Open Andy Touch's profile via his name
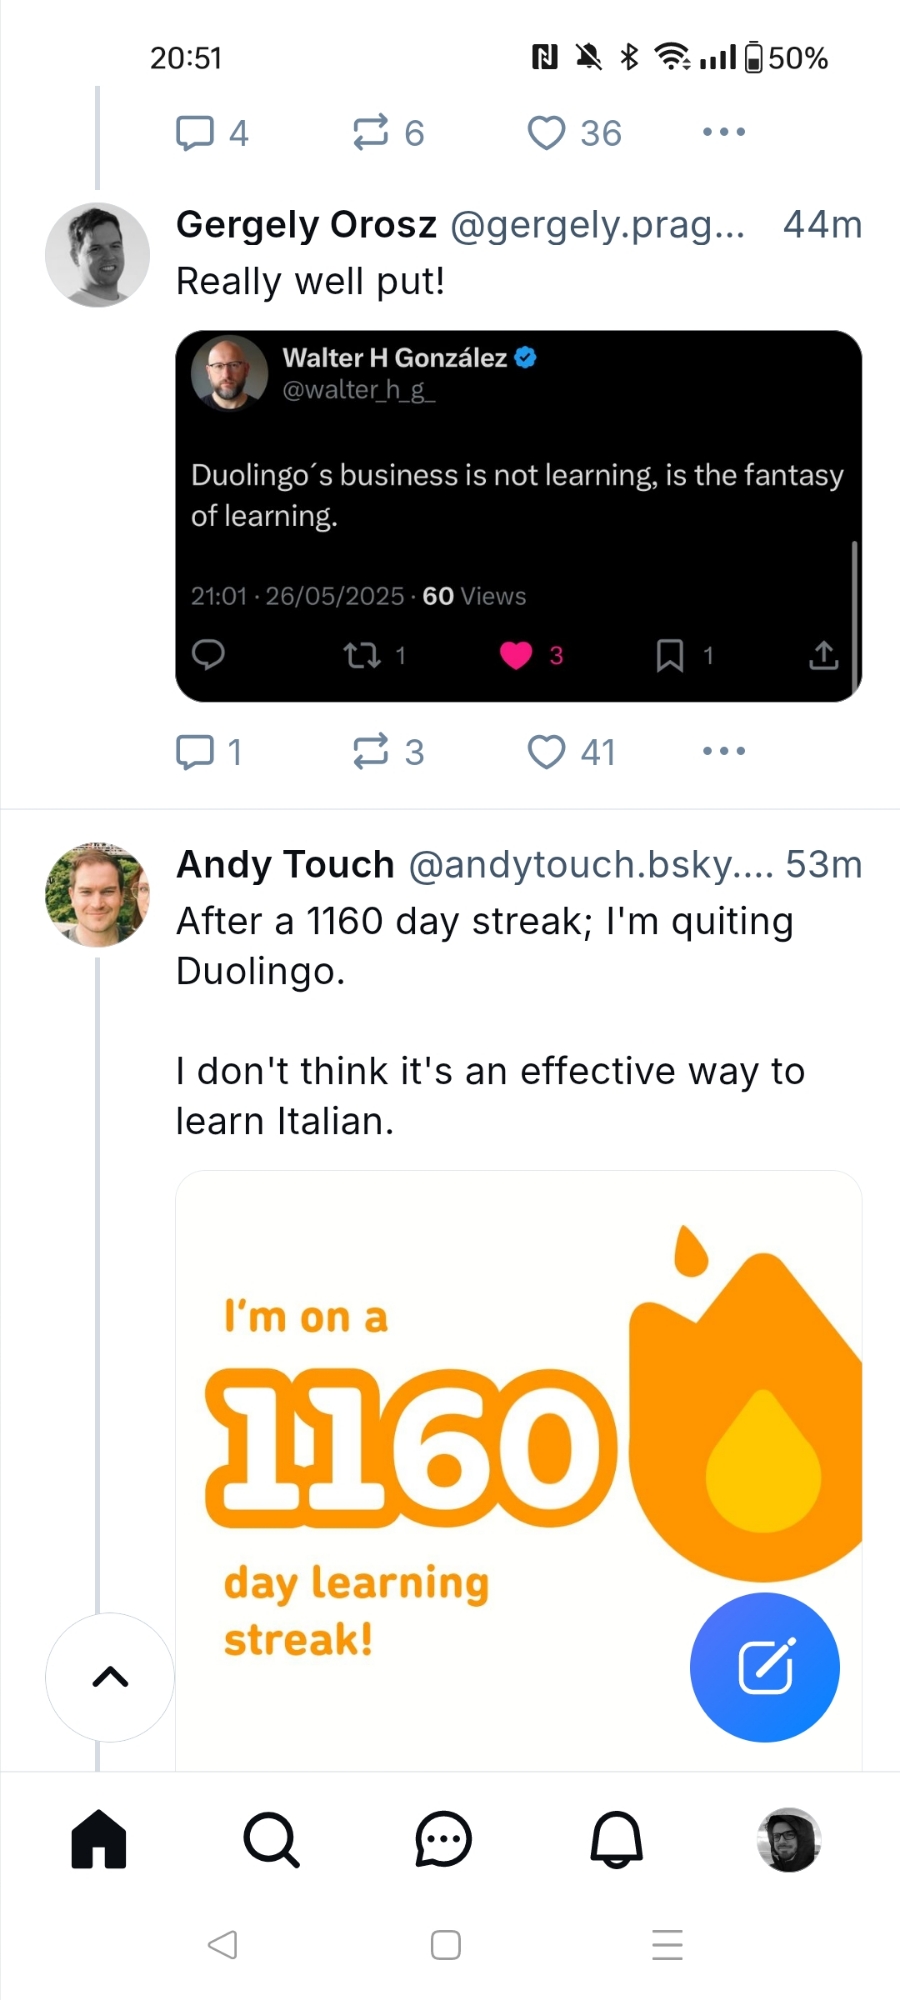The height and width of the screenshot is (2000, 900). click(x=285, y=865)
